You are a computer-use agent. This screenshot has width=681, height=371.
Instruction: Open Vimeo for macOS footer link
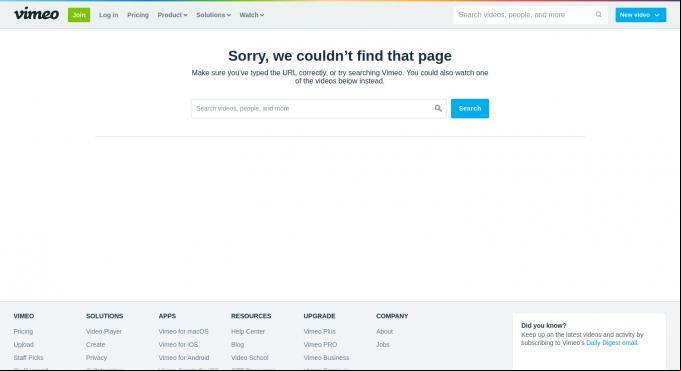pos(183,331)
